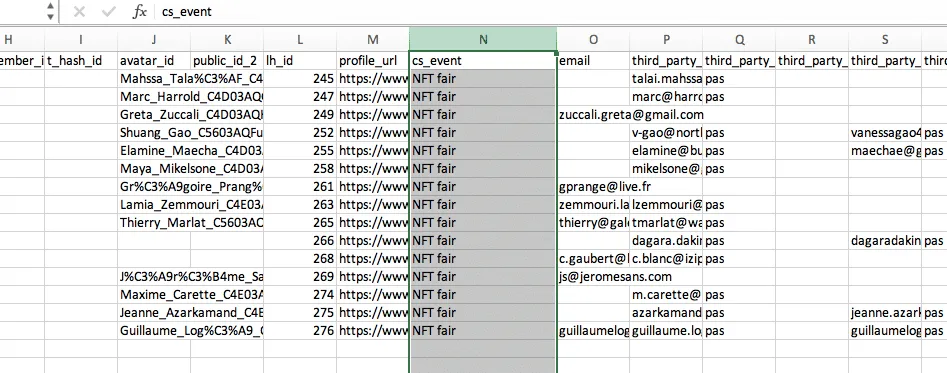This screenshot has height=373, width=947.
Task: Select column O header
Action: click(593, 40)
